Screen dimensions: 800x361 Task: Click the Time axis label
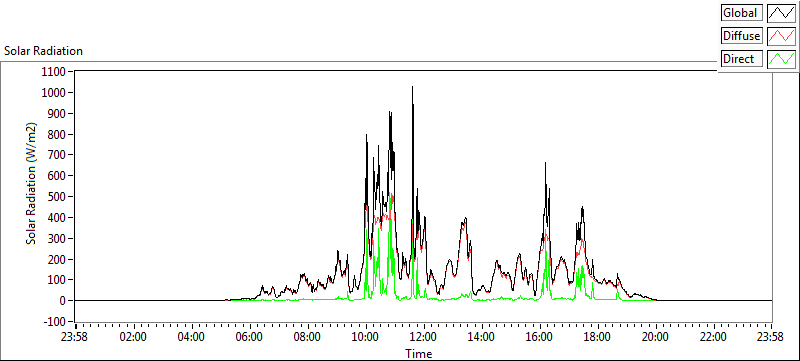[x=419, y=353]
